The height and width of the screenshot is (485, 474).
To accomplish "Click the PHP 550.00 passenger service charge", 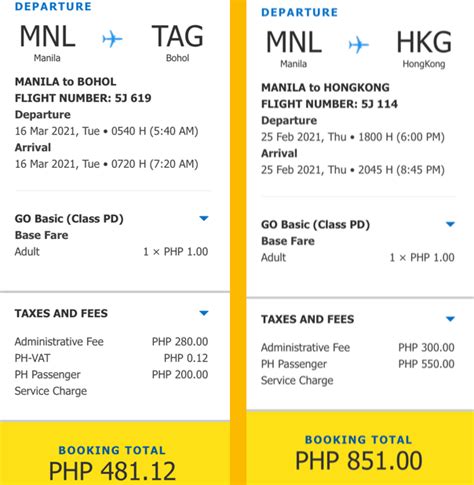I will (x=426, y=364).
